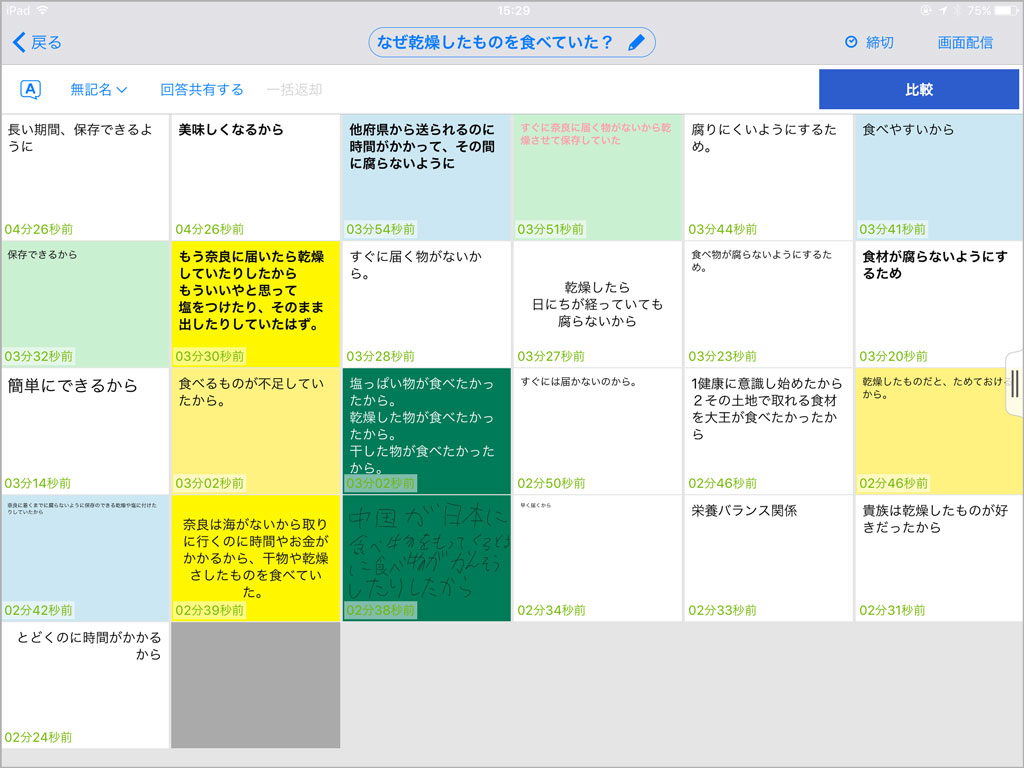Select the yellow card starting 奈良は海がないから

click(x=255, y=558)
